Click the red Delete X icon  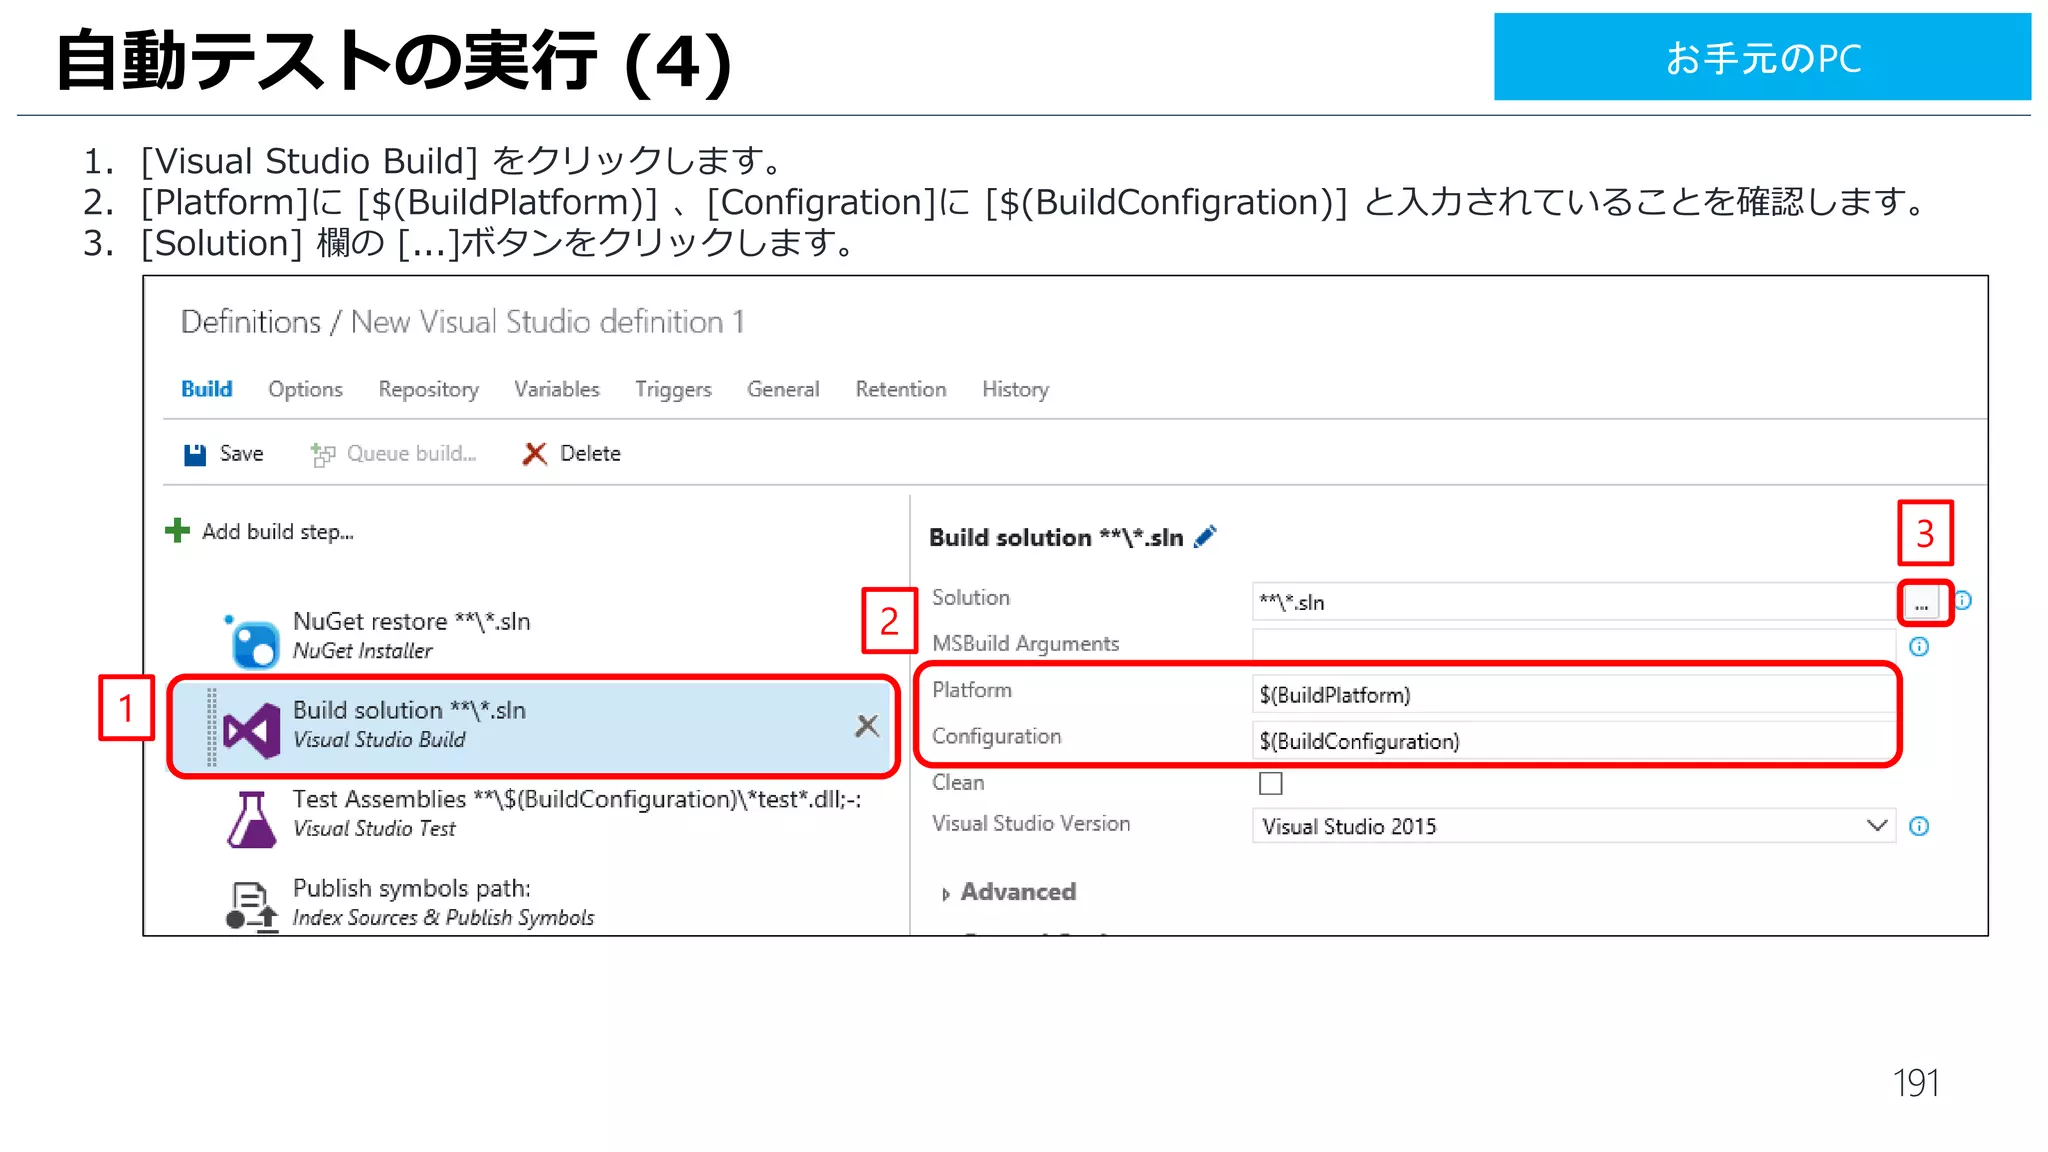pos(535,454)
